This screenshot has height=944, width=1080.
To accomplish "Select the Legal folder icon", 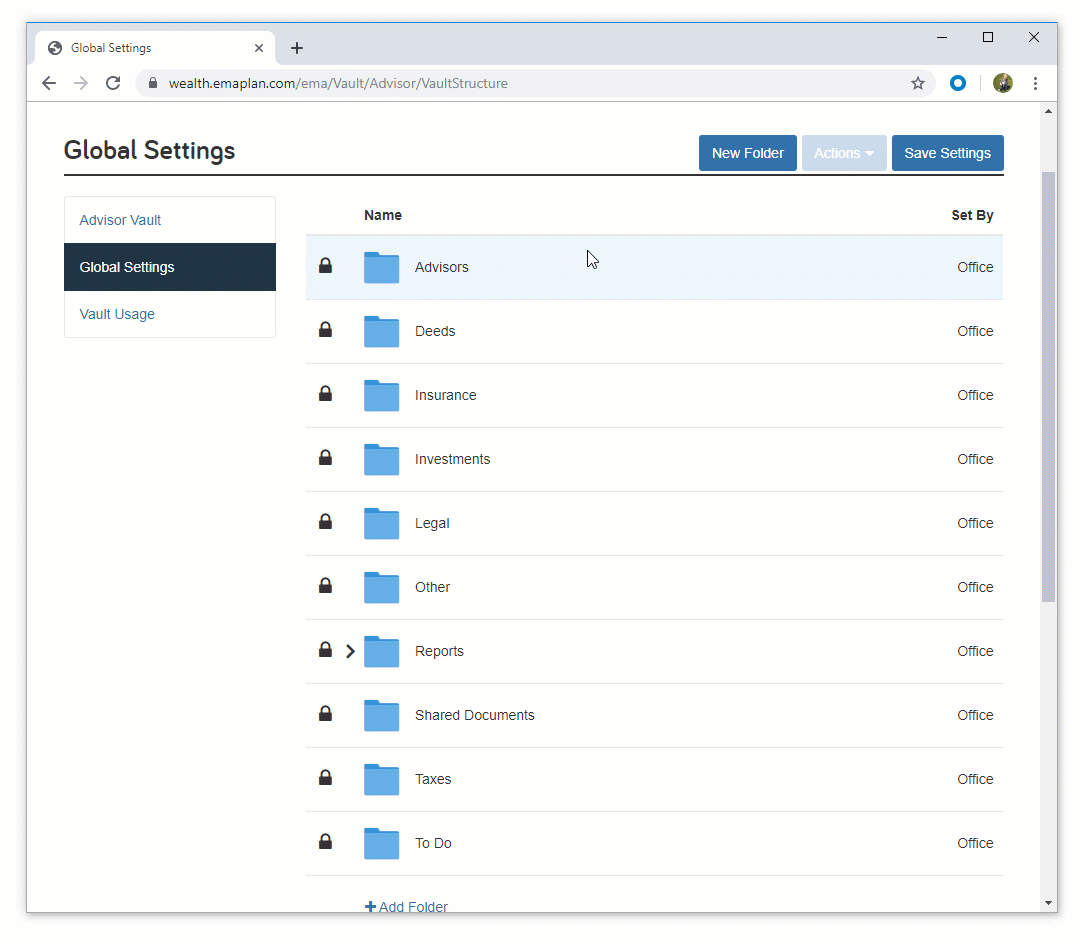I will click(x=382, y=523).
